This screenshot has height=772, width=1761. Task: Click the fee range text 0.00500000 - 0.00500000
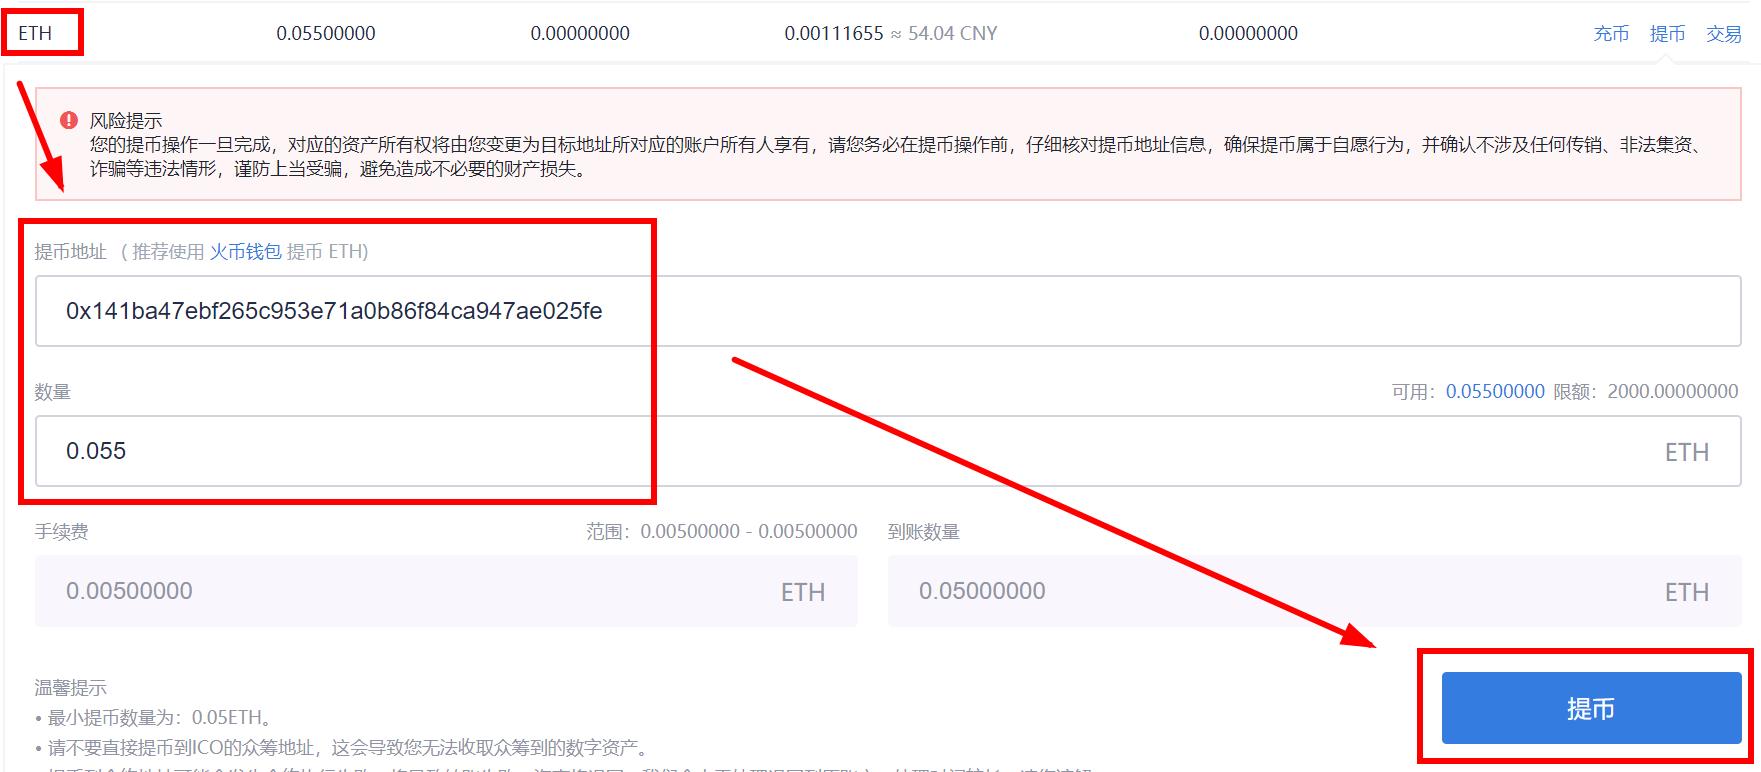[x=749, y=532]
